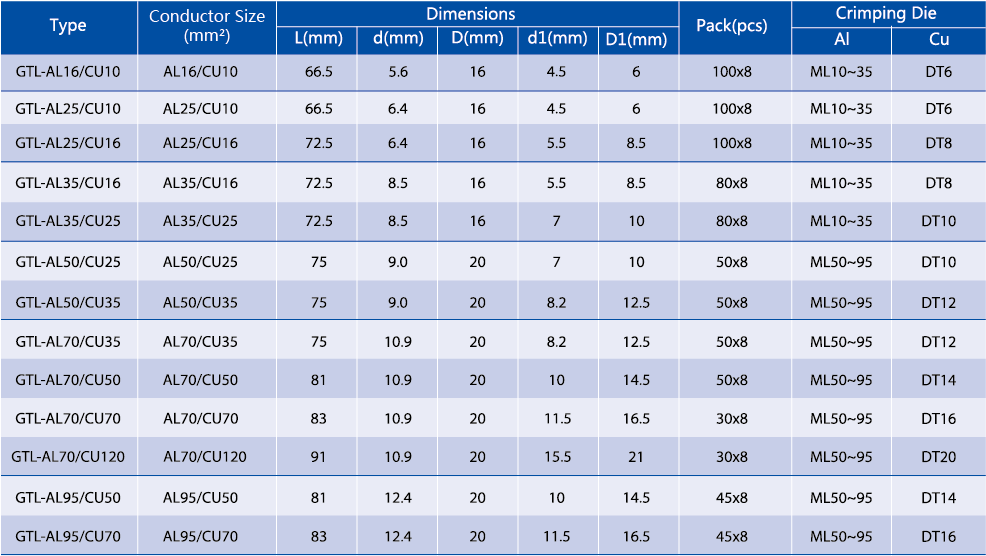The image size is (986, 556).
Task: Click the Cu sub-header under Crimping Die
Action: tap(938, 40)
